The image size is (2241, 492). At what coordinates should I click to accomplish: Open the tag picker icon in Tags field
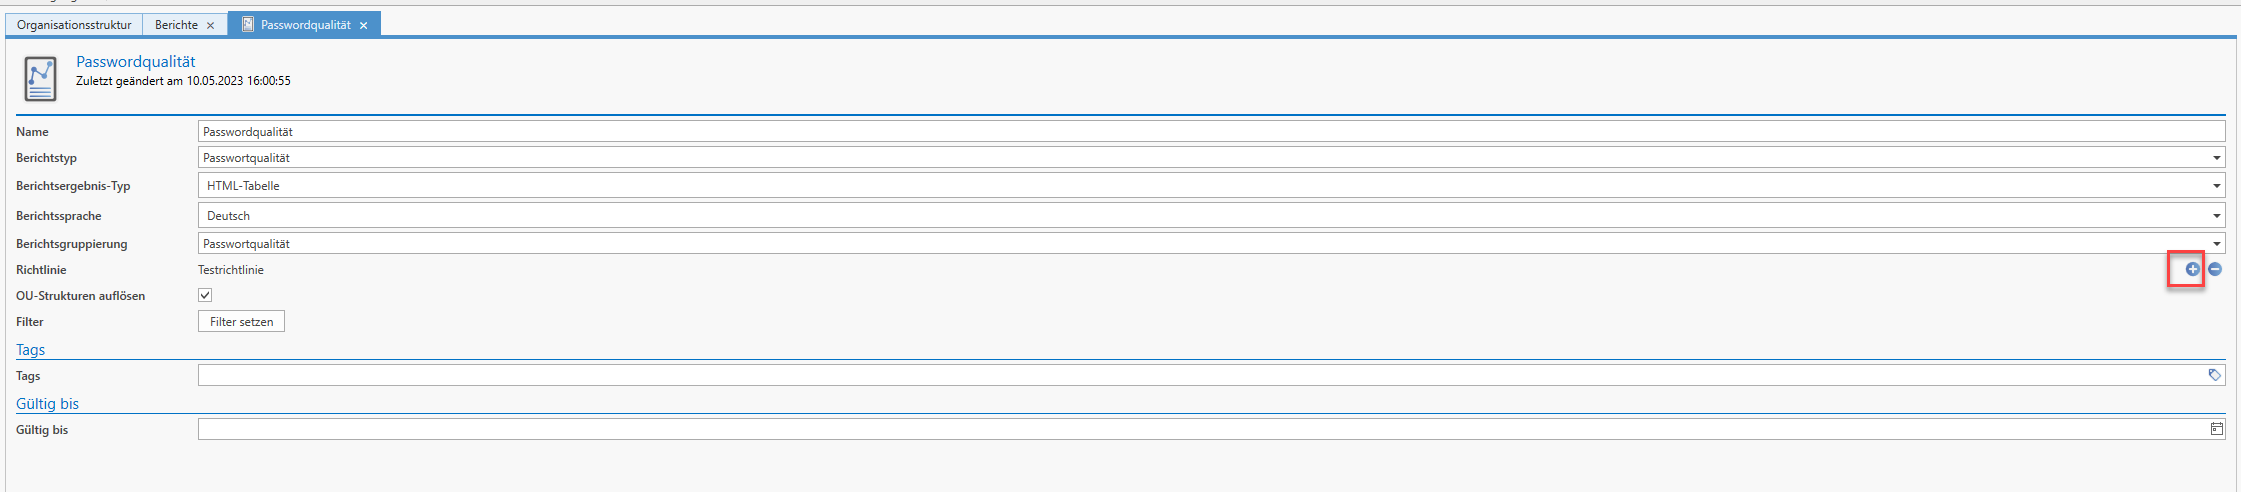2215,375
